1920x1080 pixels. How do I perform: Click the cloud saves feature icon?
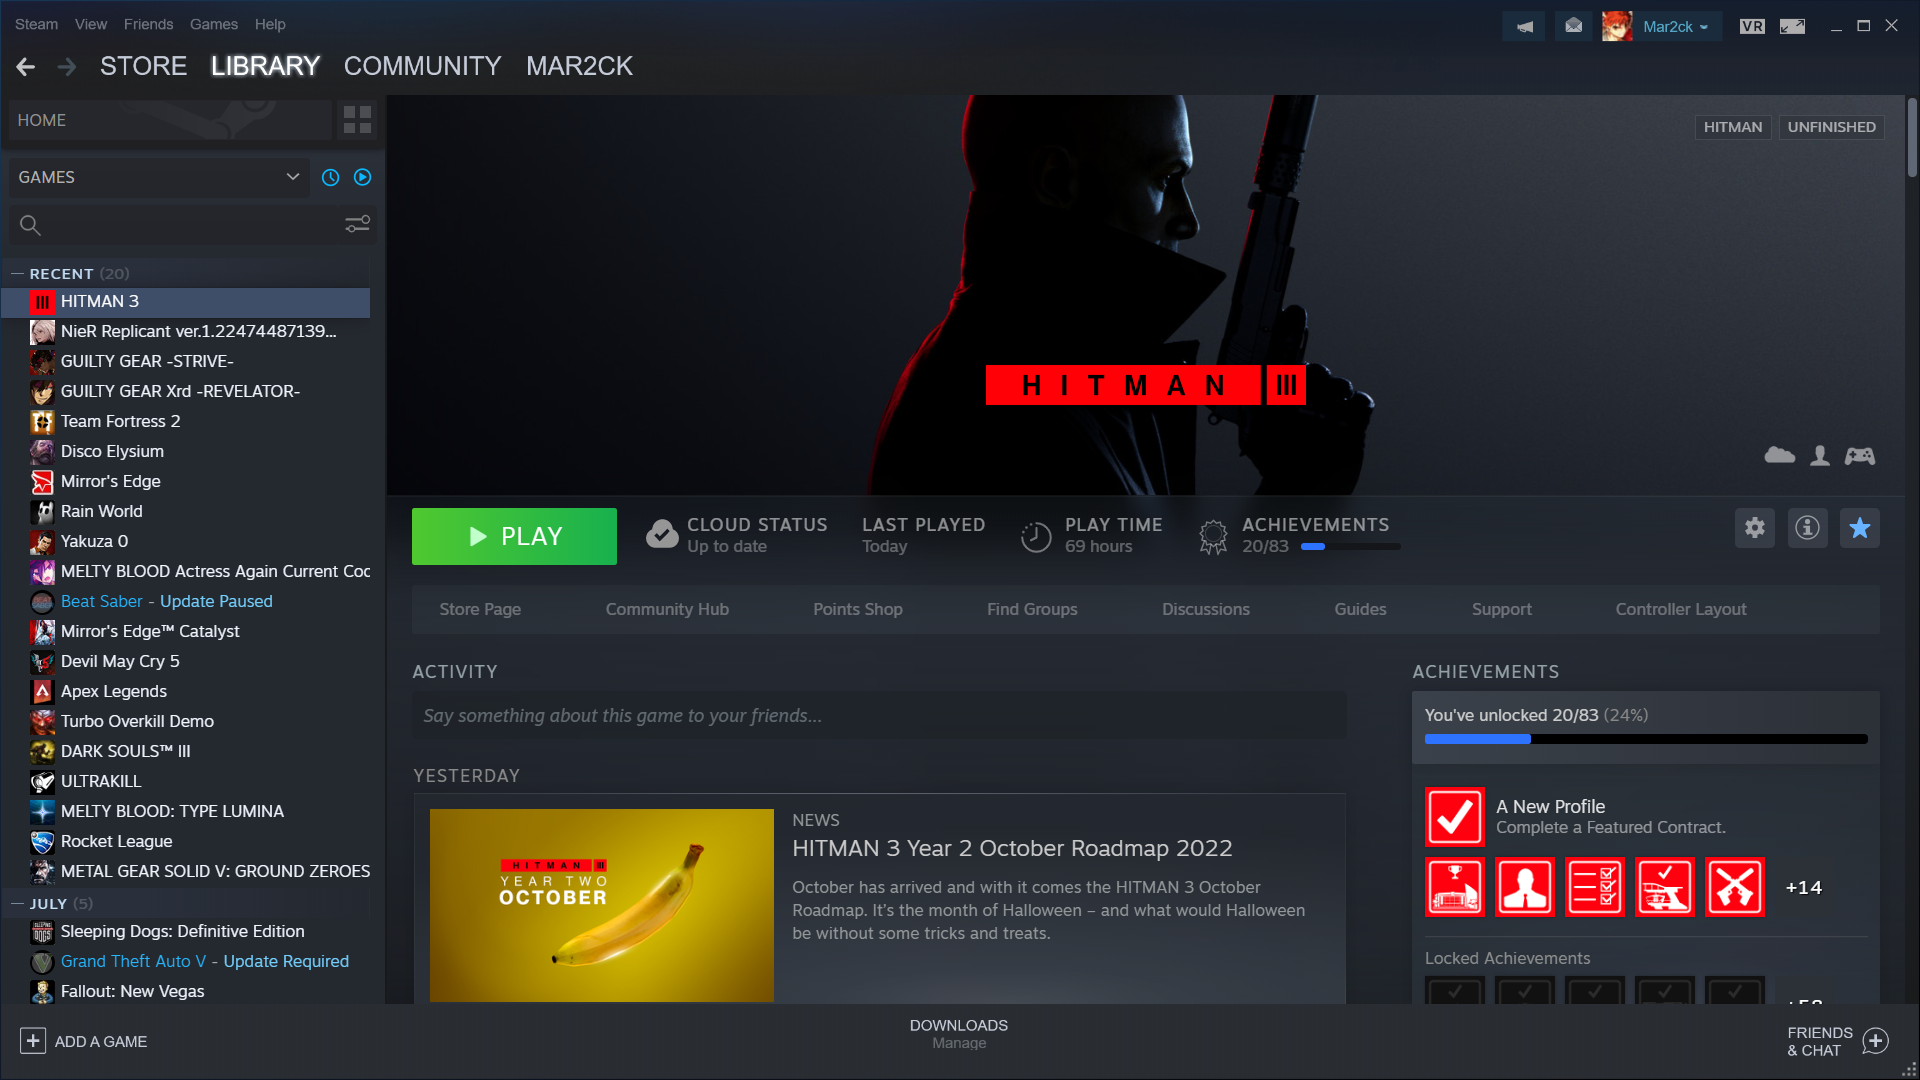point(1780,456)
